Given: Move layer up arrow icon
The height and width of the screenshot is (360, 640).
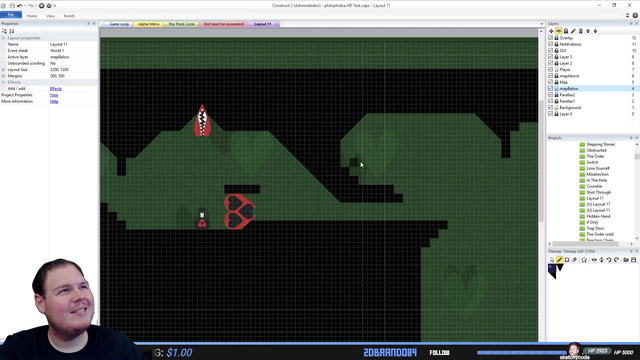Looking at the screenshot, I should [588, 31].
